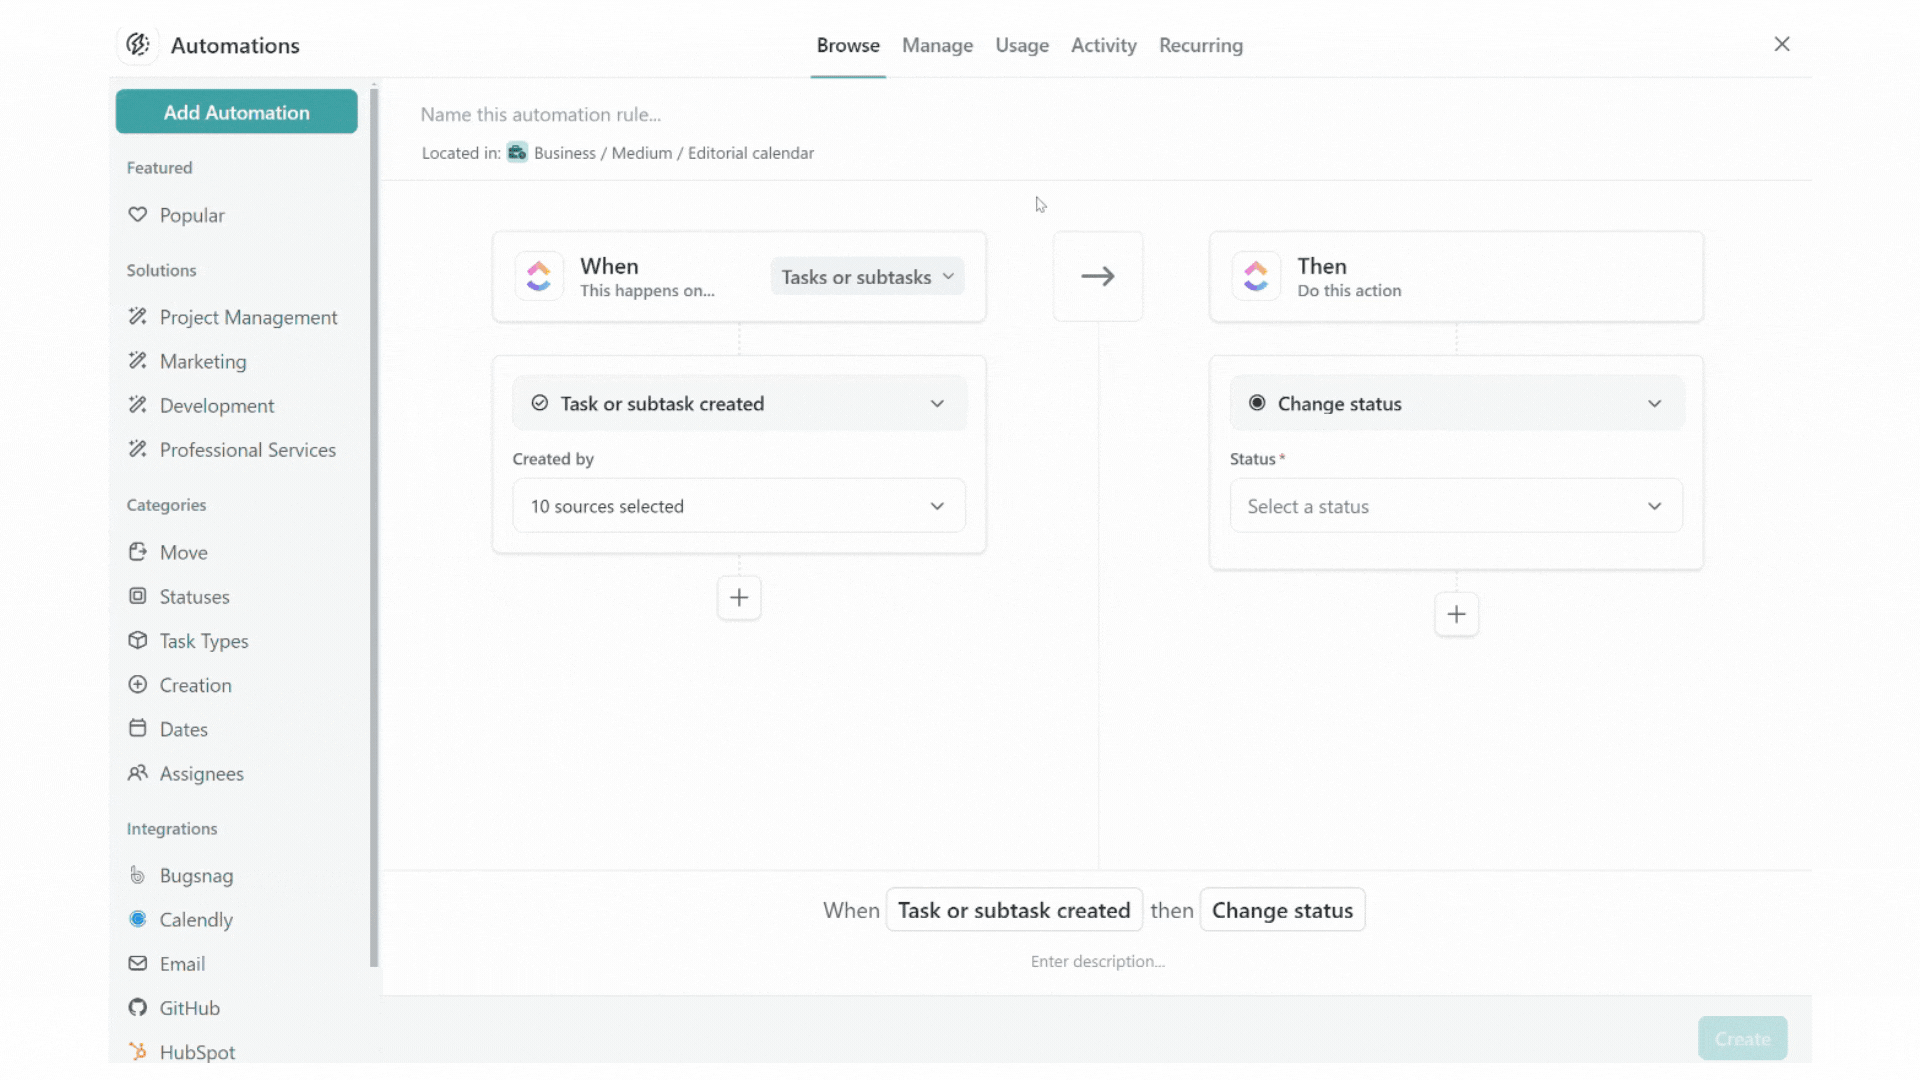1920x1080 pixels.
Task: Click the plus icon to add a condition under When
Action: tap(739, 598)
